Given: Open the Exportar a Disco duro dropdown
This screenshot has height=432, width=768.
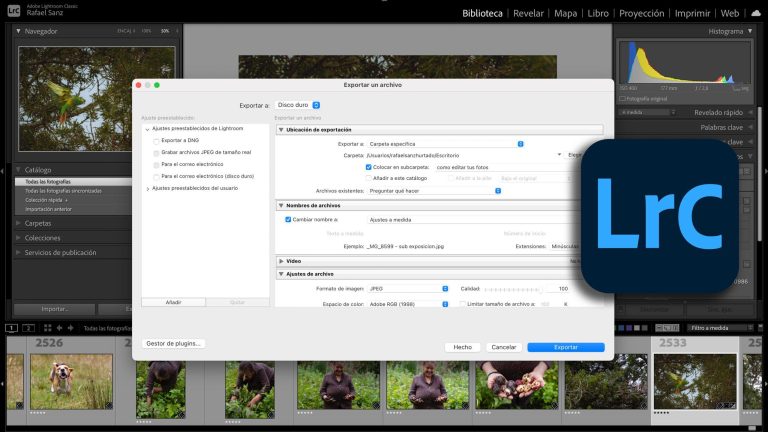Looking at the screenshot, I should tap(298, 105).
